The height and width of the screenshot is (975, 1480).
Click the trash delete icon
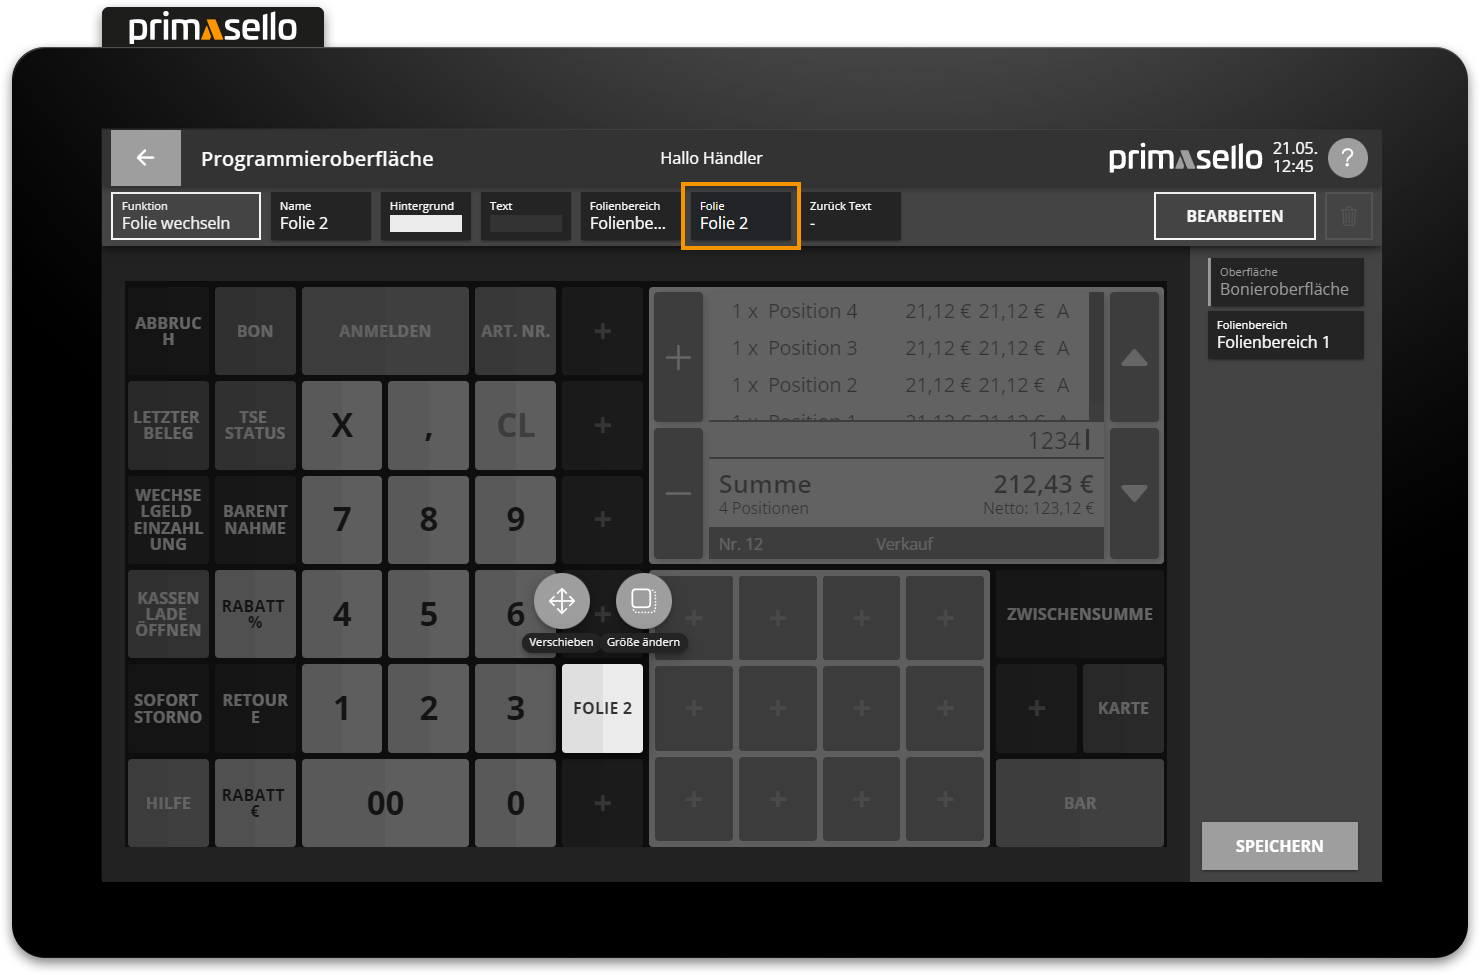pos(1348,216)
